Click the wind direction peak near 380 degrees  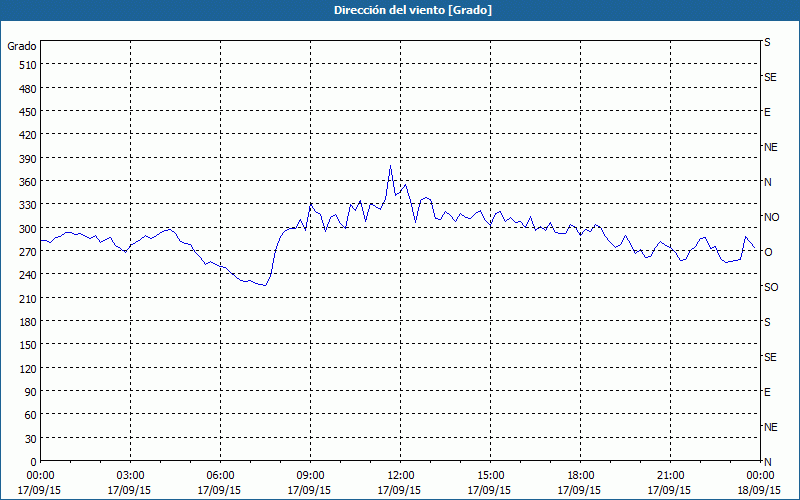coord(390,166)
